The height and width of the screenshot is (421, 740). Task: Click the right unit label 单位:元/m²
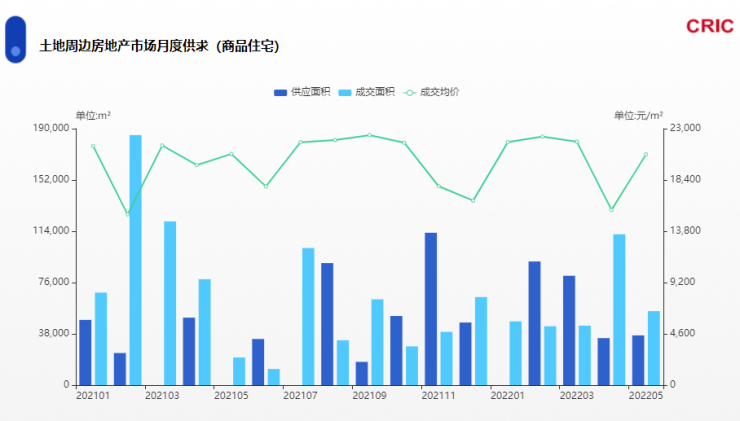click(x=639, y=116)
